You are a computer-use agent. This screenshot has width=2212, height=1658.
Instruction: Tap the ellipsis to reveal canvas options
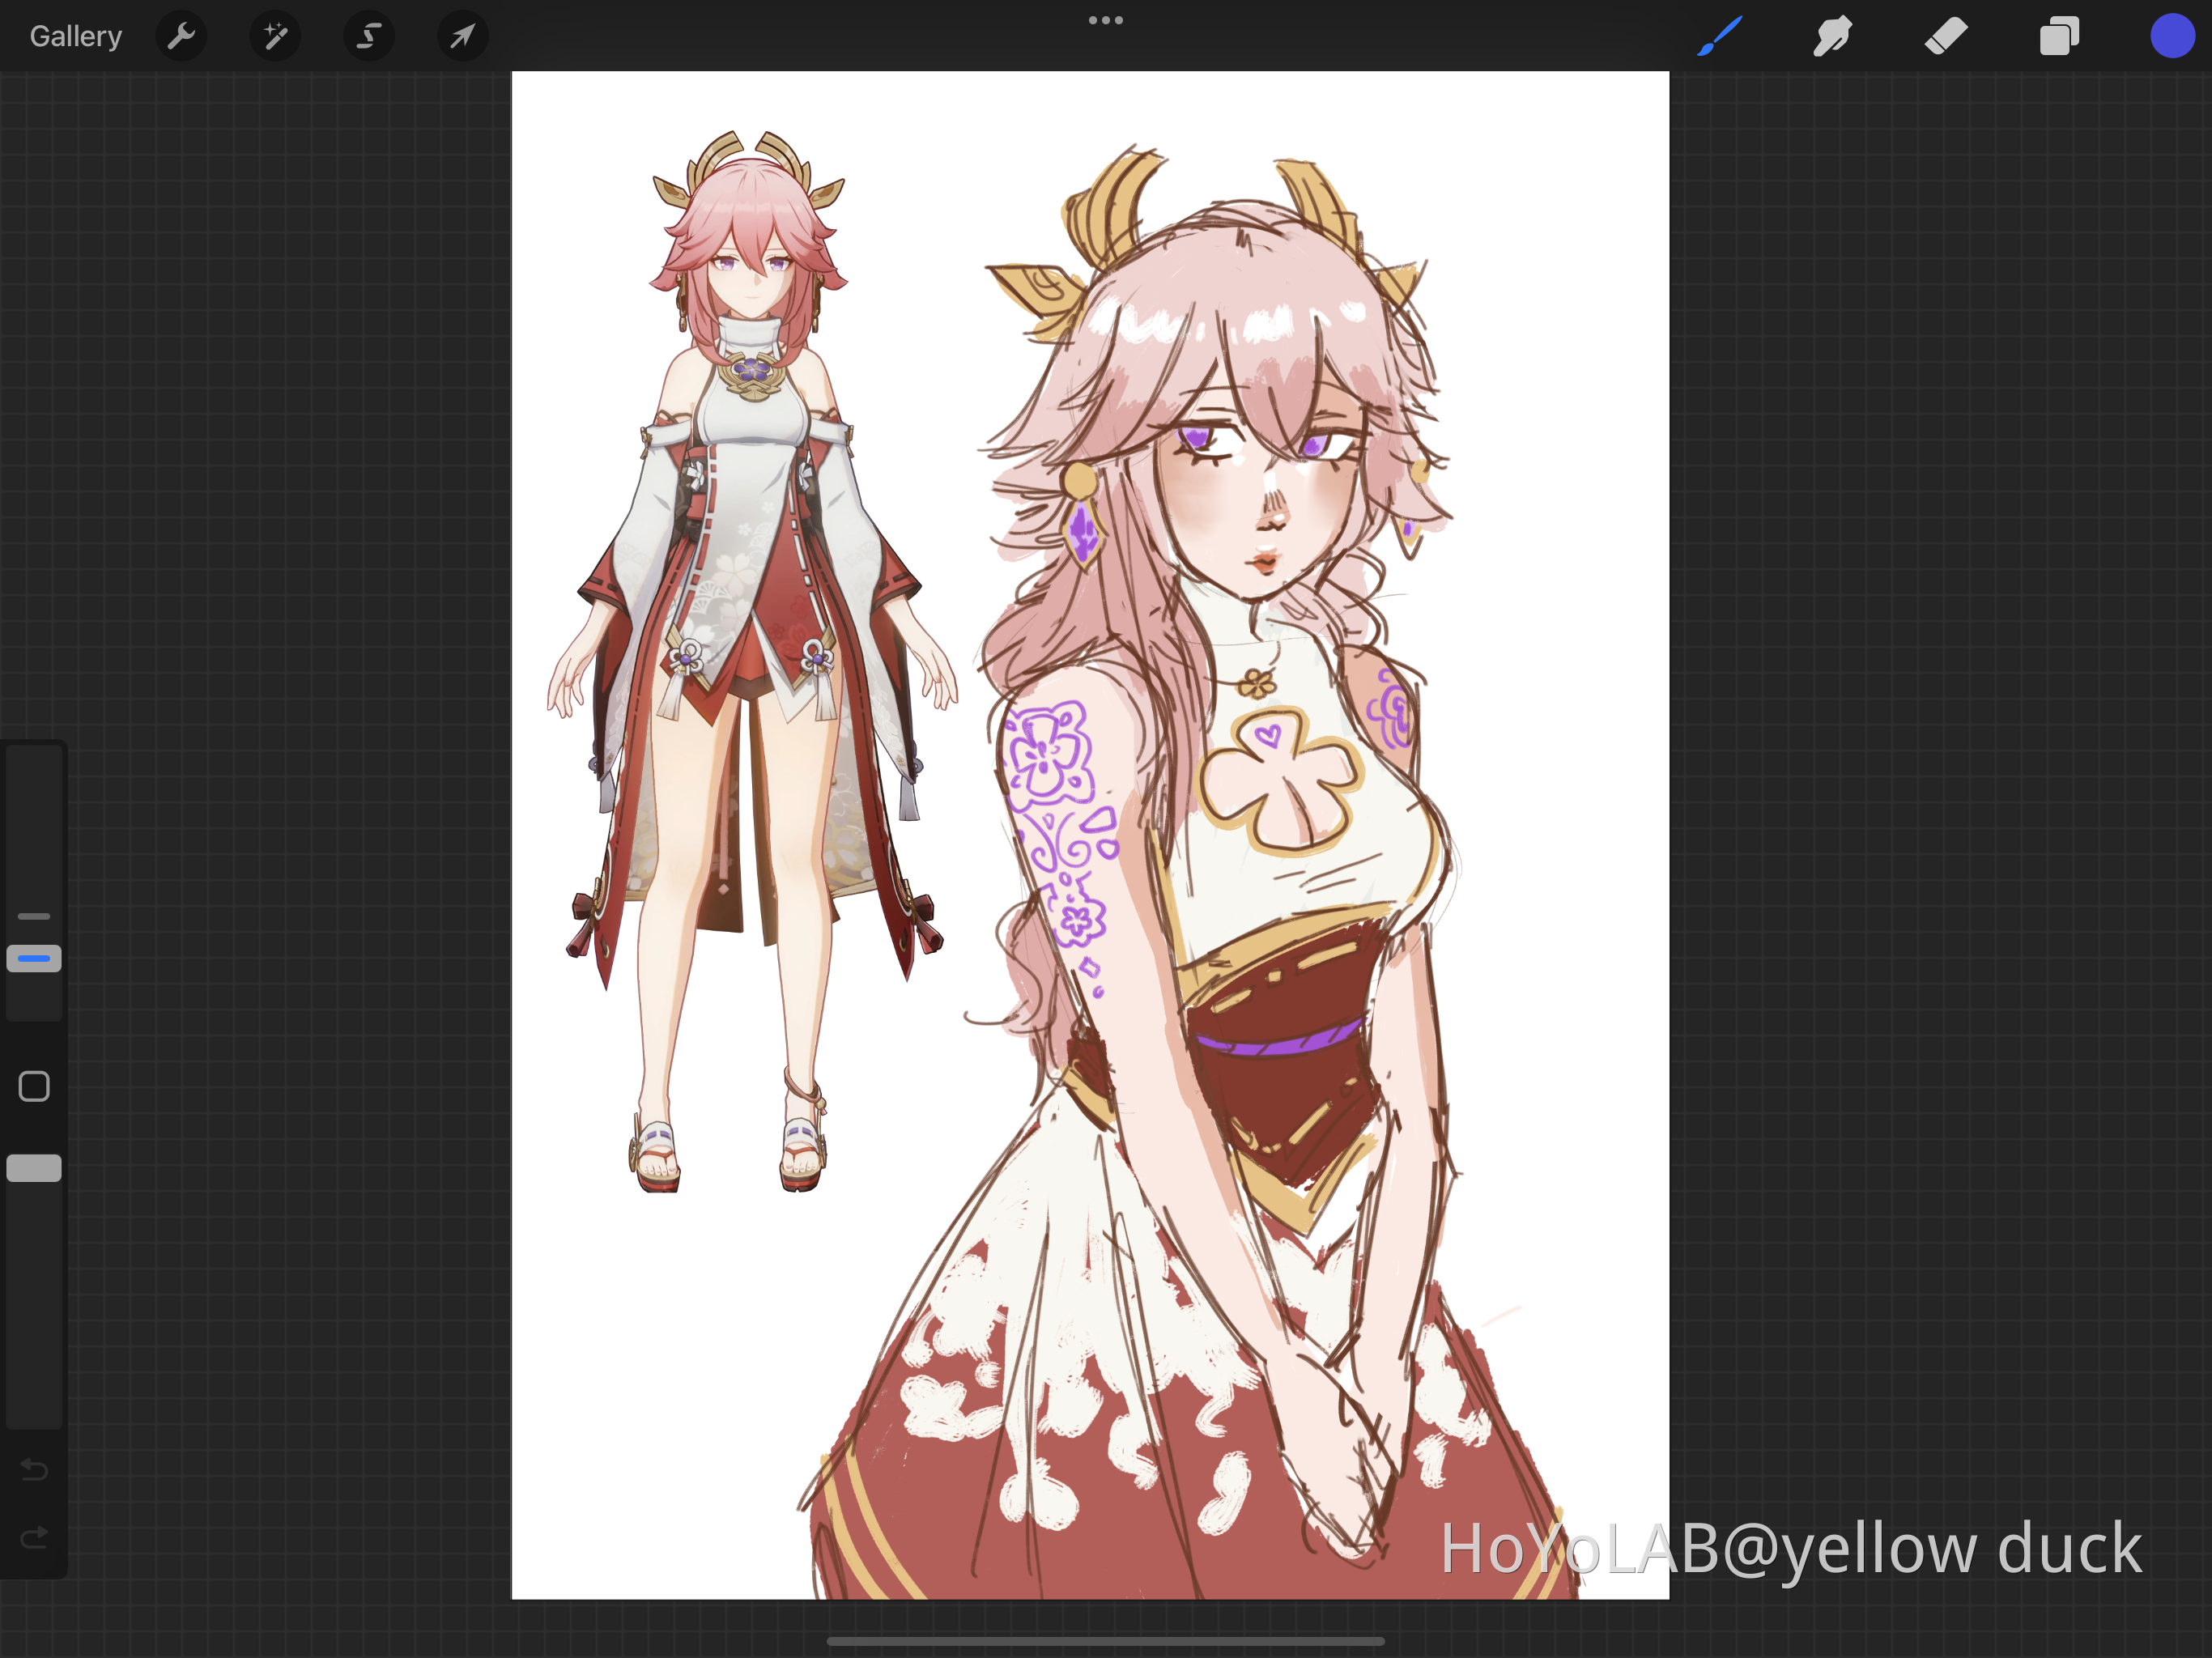tap(1106, 19)
